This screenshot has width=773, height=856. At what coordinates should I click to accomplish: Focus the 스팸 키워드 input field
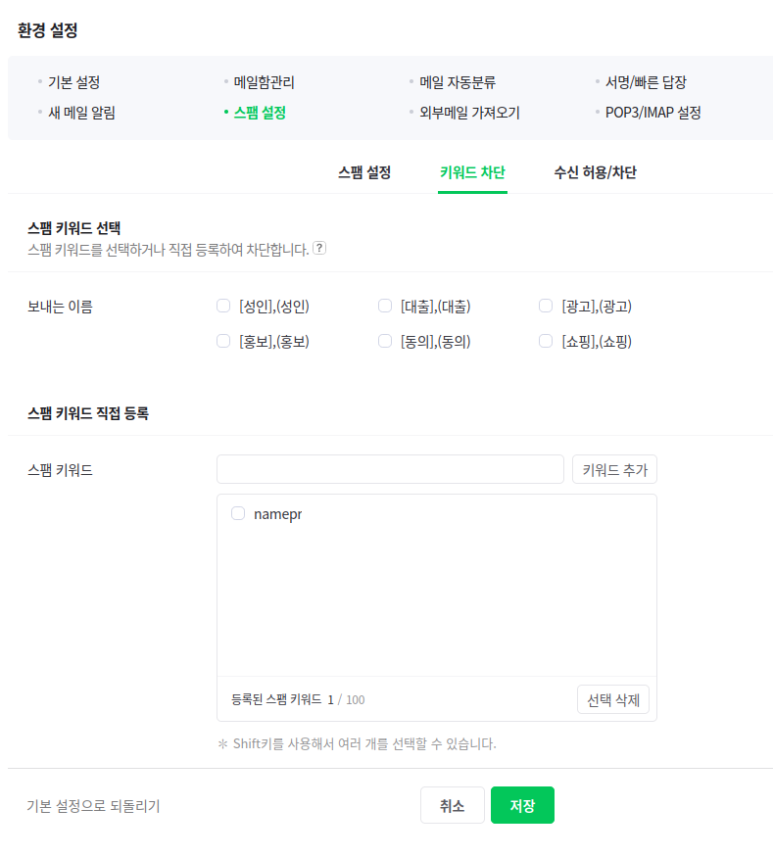[390, 469]
